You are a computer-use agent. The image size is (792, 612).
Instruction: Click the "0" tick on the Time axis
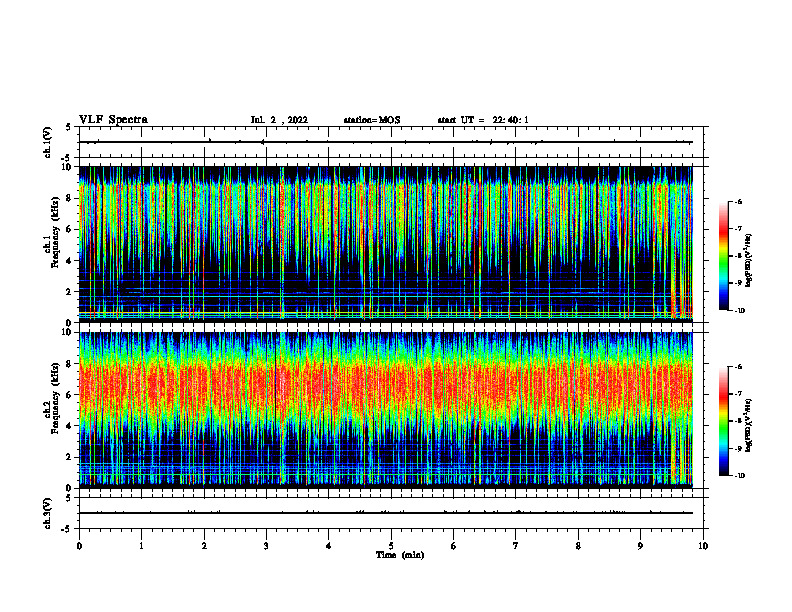[x=79, y=546]
